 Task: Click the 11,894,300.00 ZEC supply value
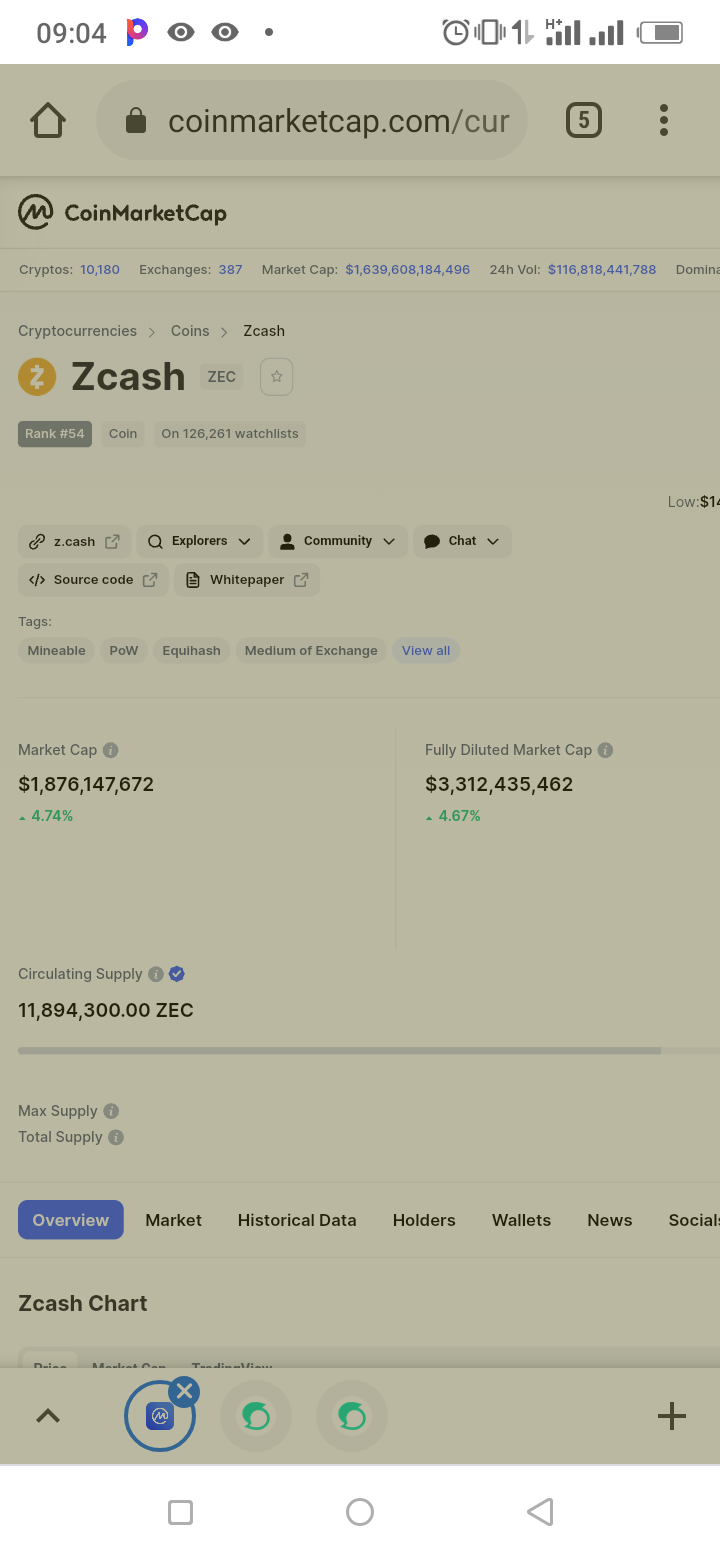[106, 1010]
